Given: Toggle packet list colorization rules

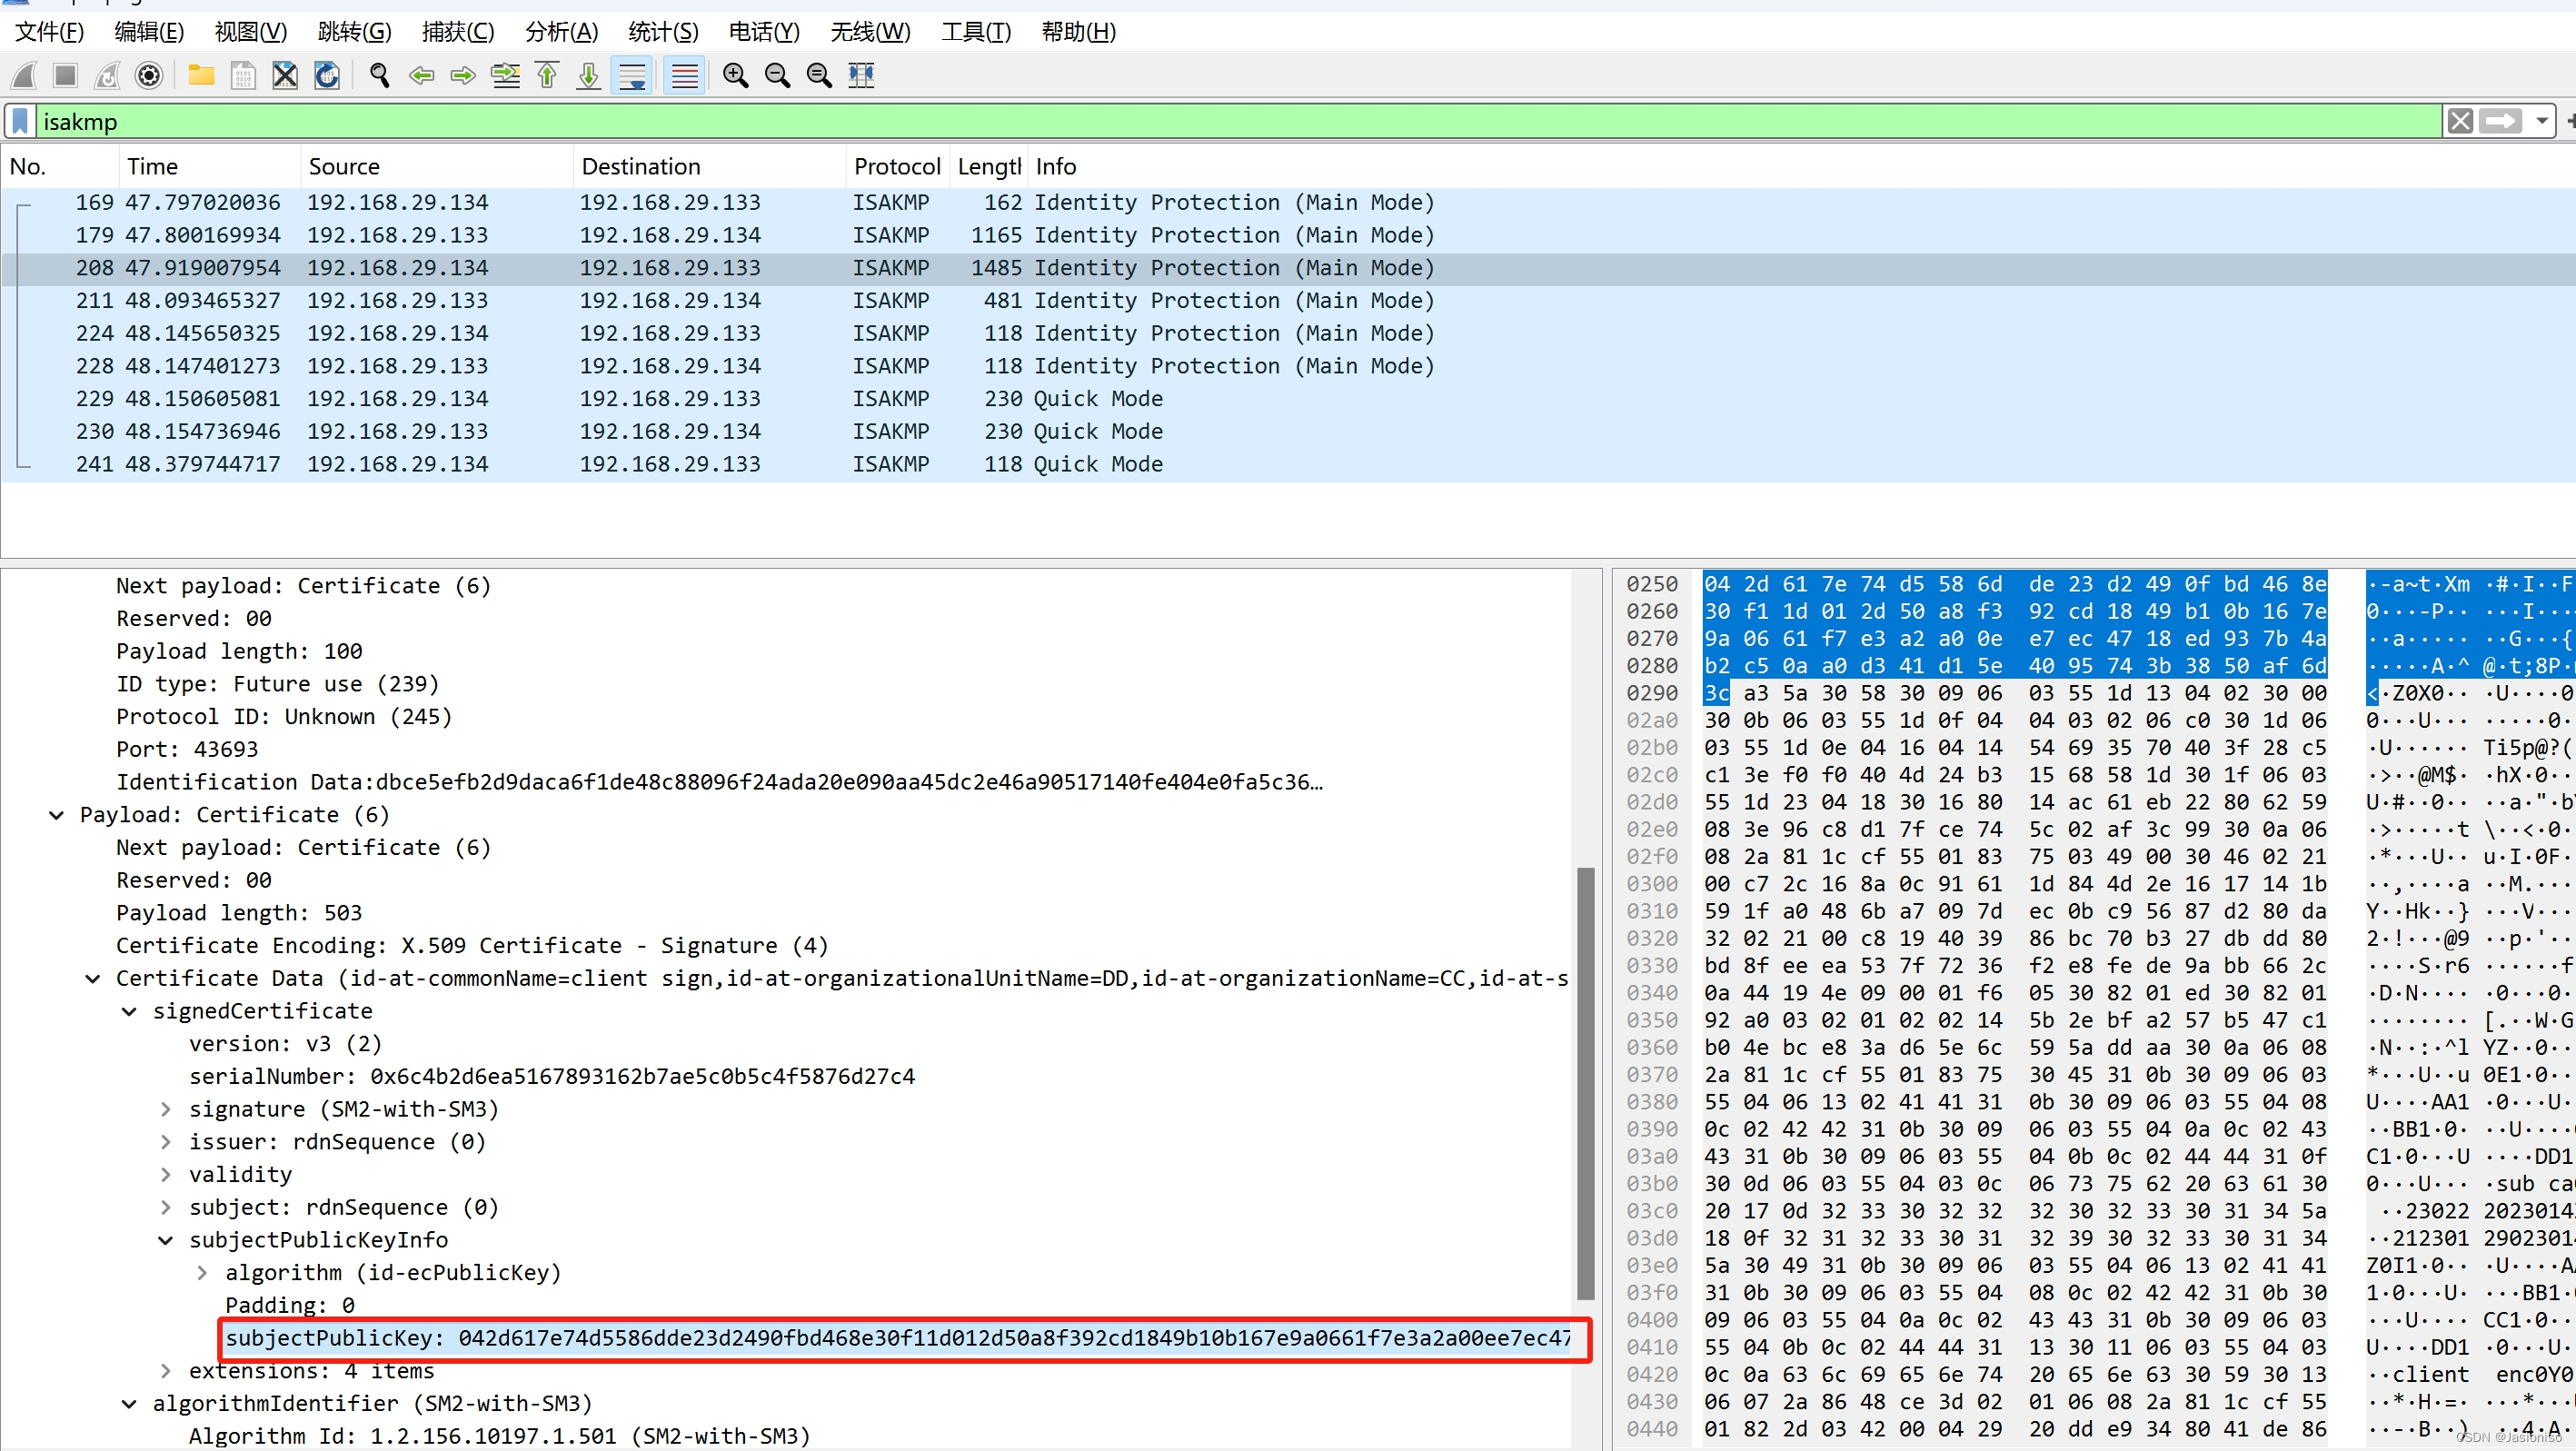Looking at the screenshot, I should tap(685, 75).
